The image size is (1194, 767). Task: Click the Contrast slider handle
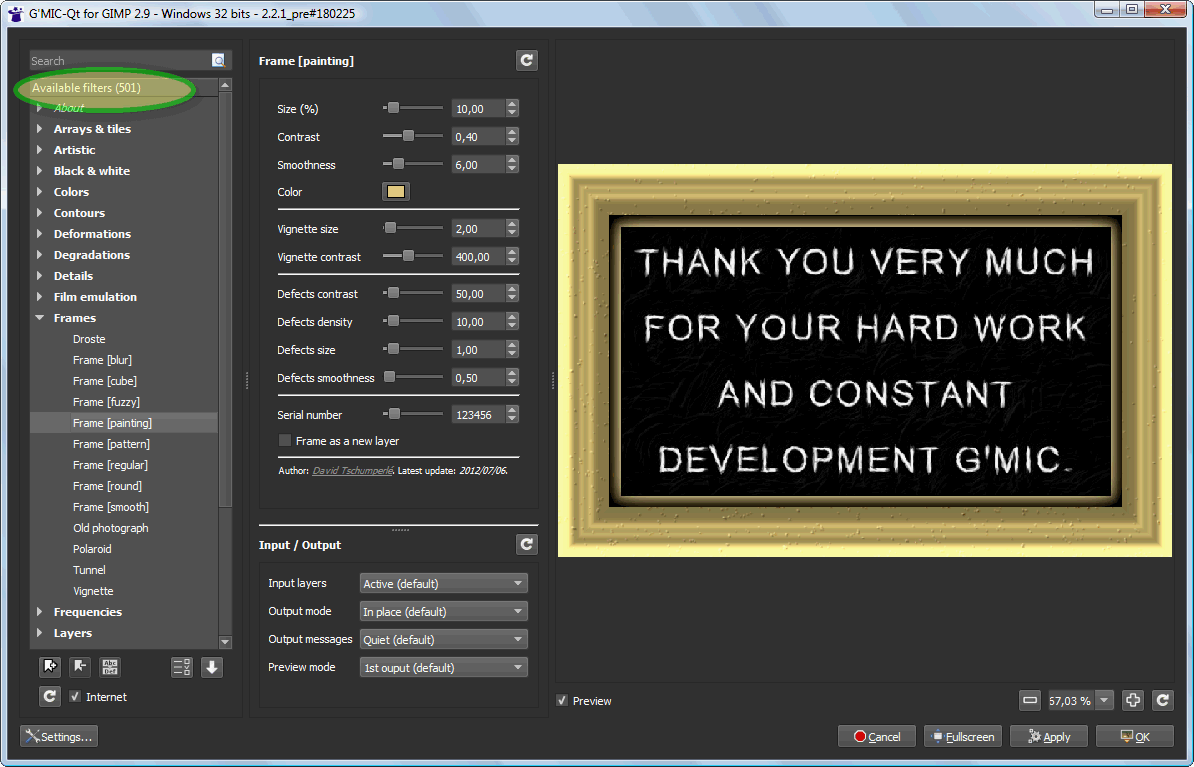408,136
